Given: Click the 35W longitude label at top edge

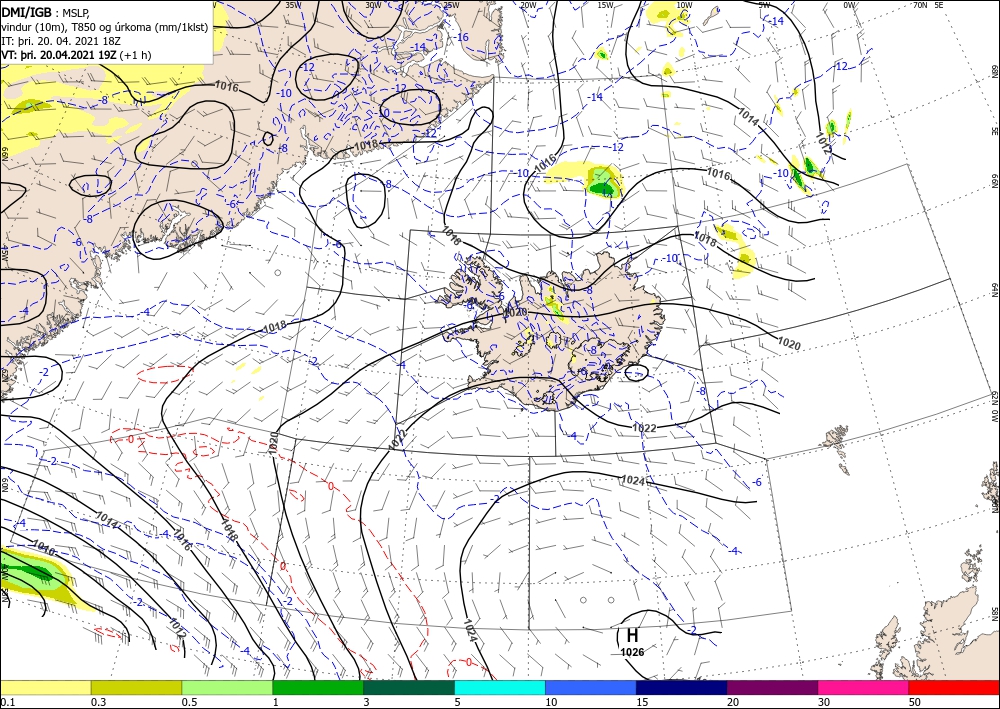Looking at the screenshot, I should tap(293, 5).
